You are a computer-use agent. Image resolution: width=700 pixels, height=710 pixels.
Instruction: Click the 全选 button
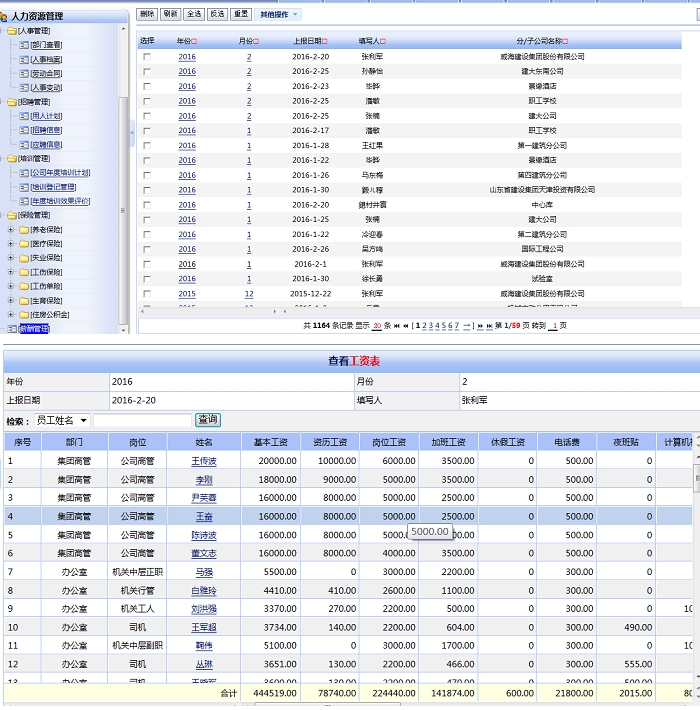[x=194, y=14]
